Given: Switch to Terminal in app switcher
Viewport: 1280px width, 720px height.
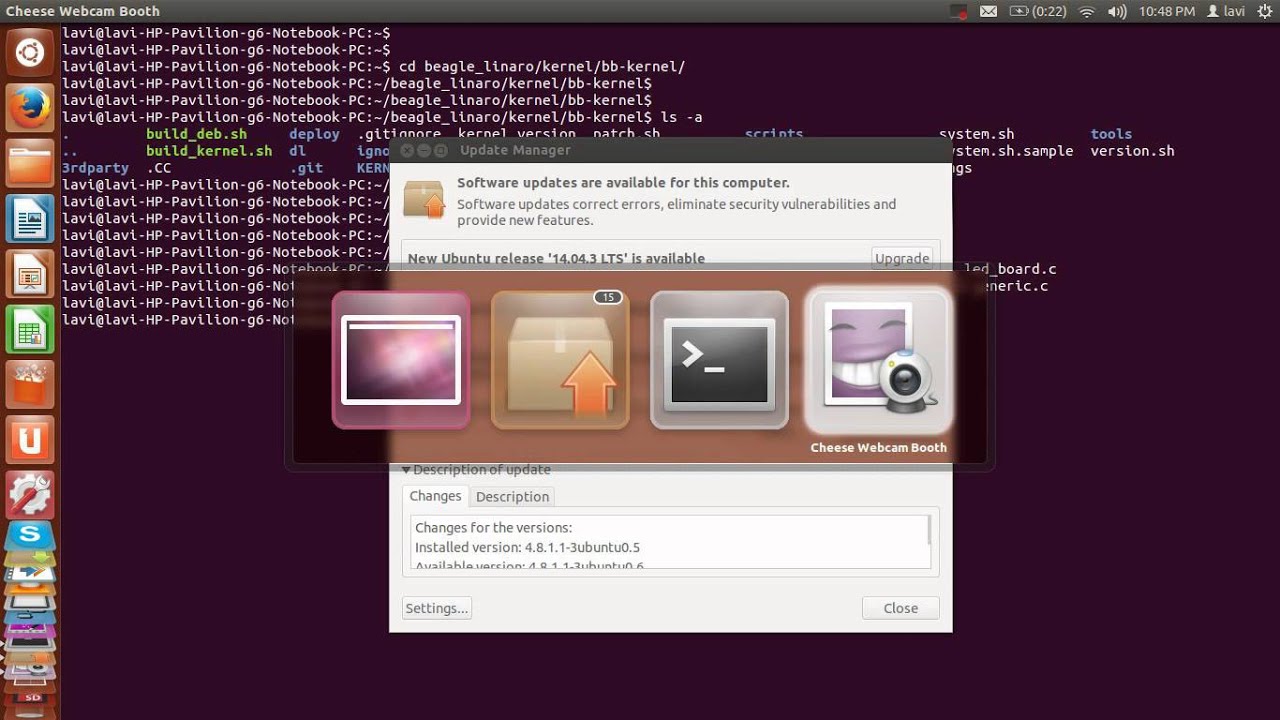Looking at the screenshot, I should (719, 360).
